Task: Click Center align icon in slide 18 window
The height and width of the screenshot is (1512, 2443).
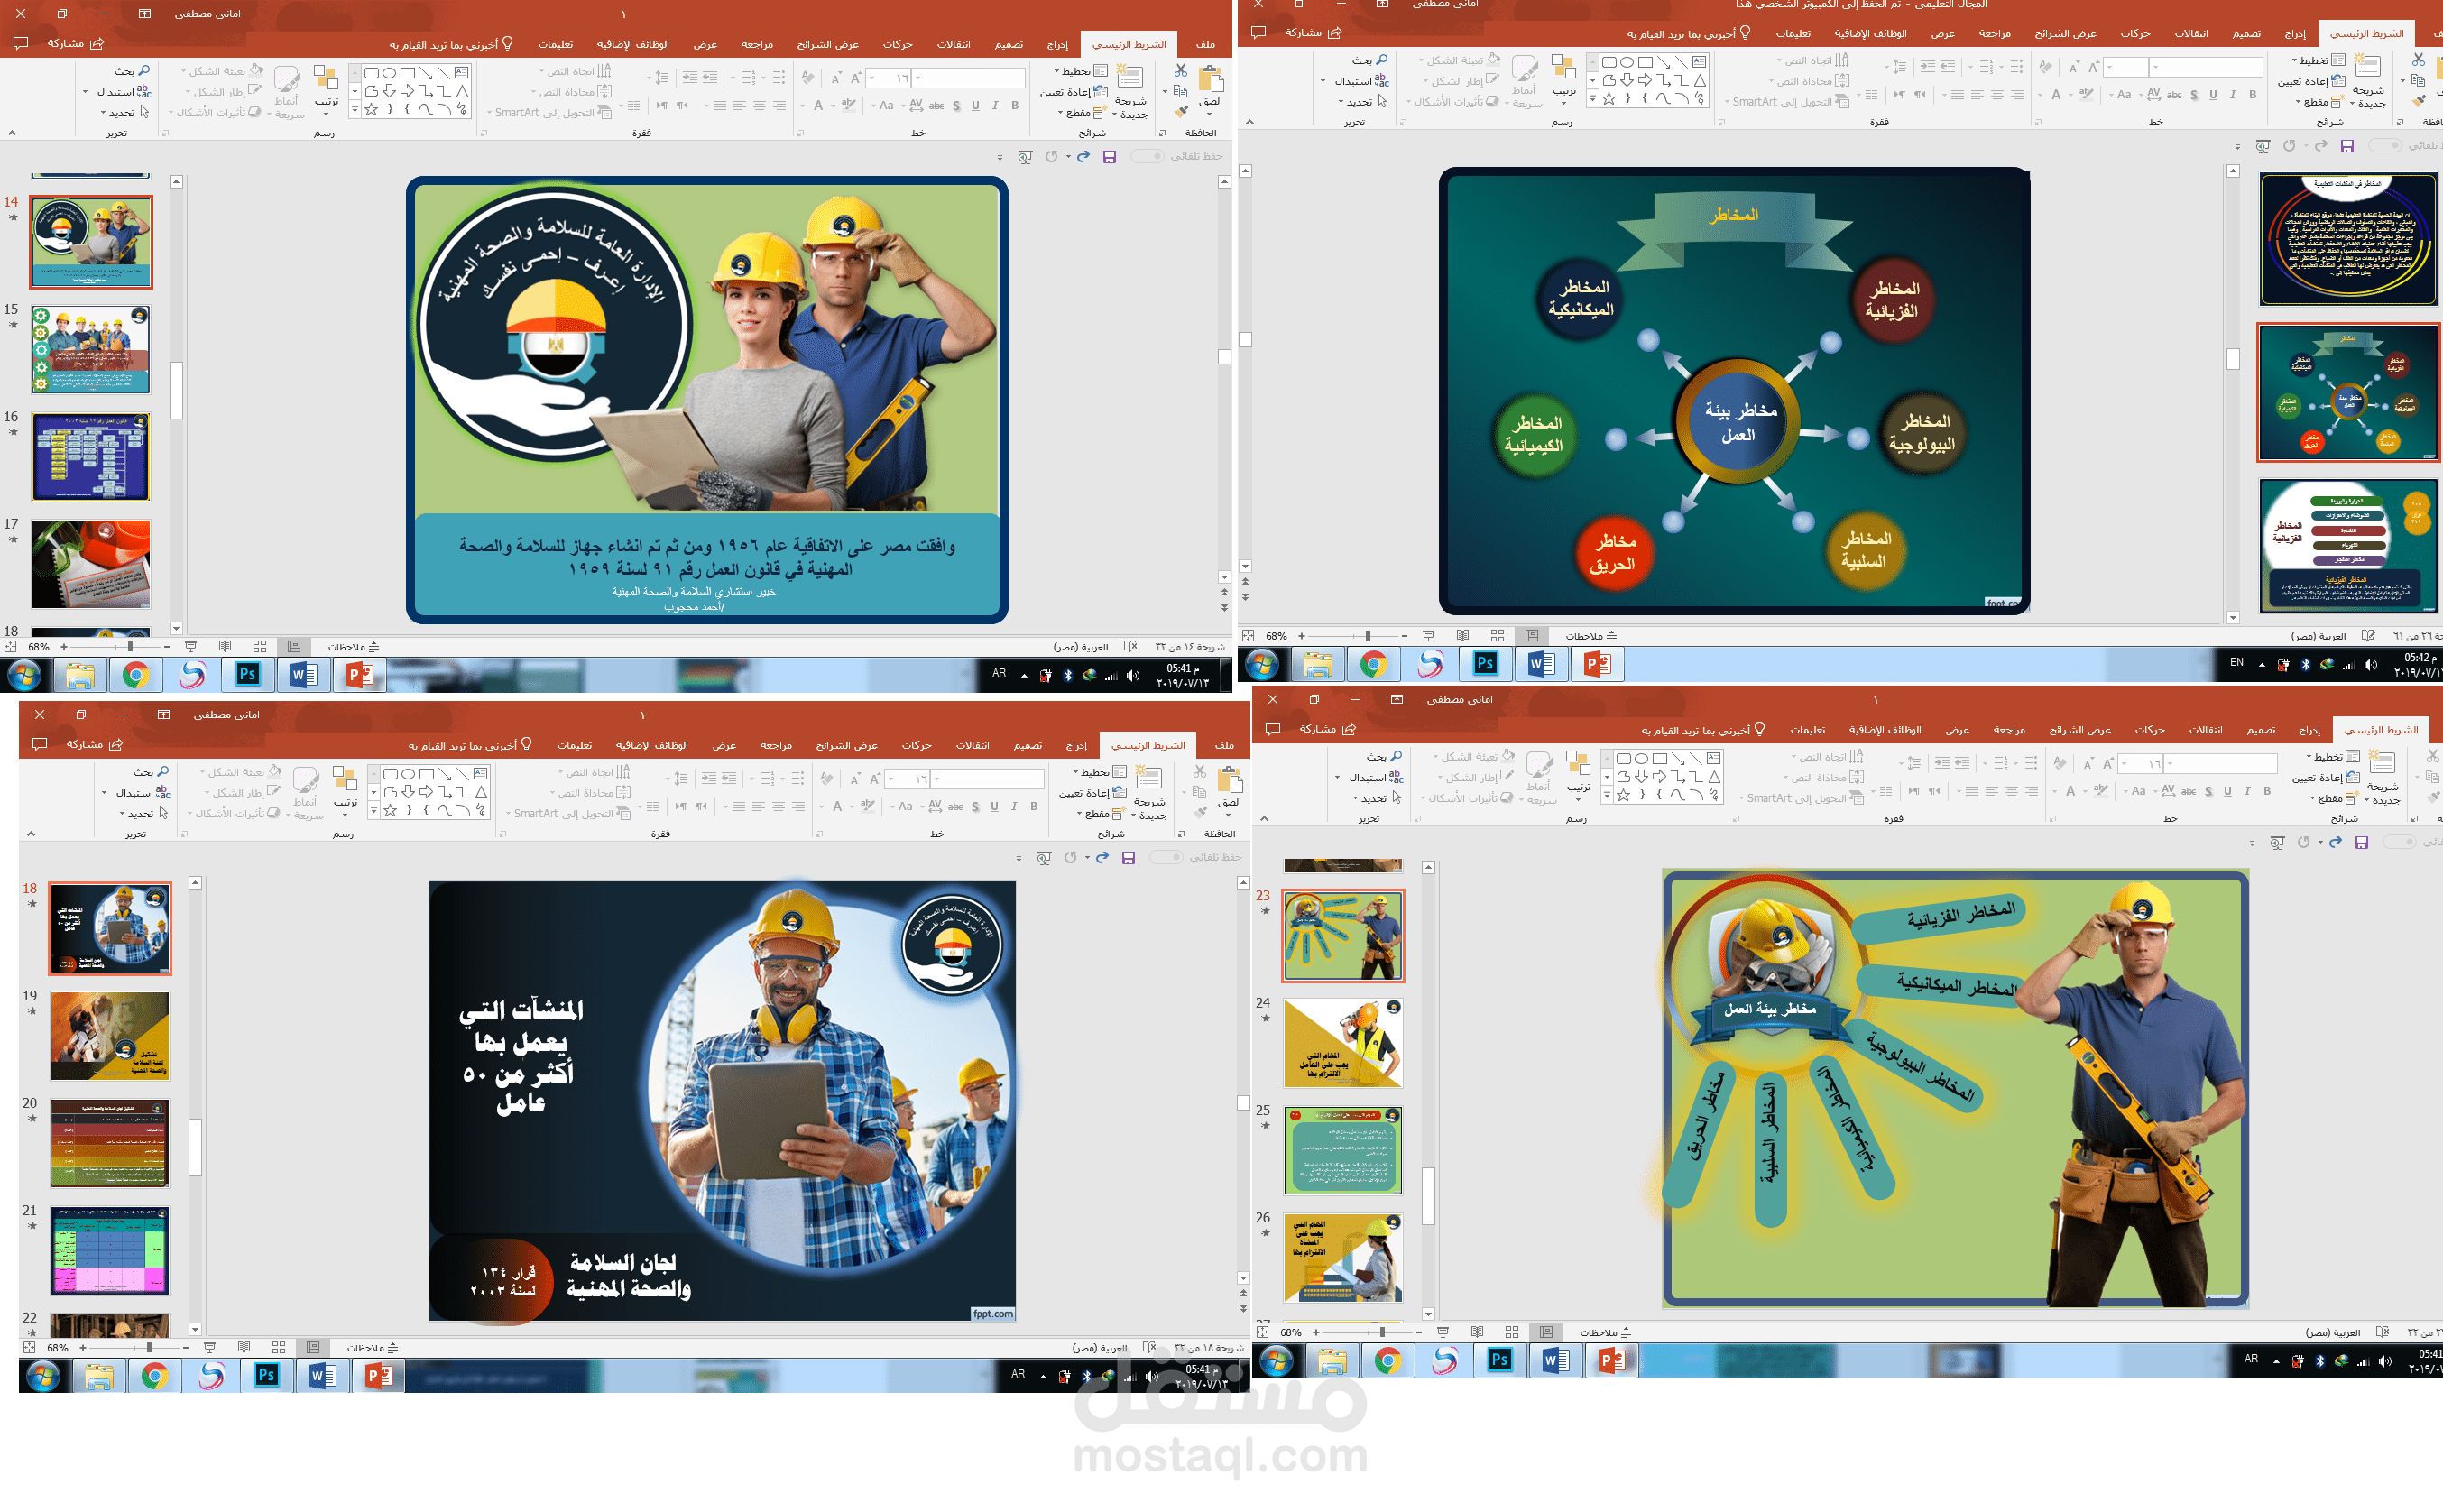Action: coord(778,806)
